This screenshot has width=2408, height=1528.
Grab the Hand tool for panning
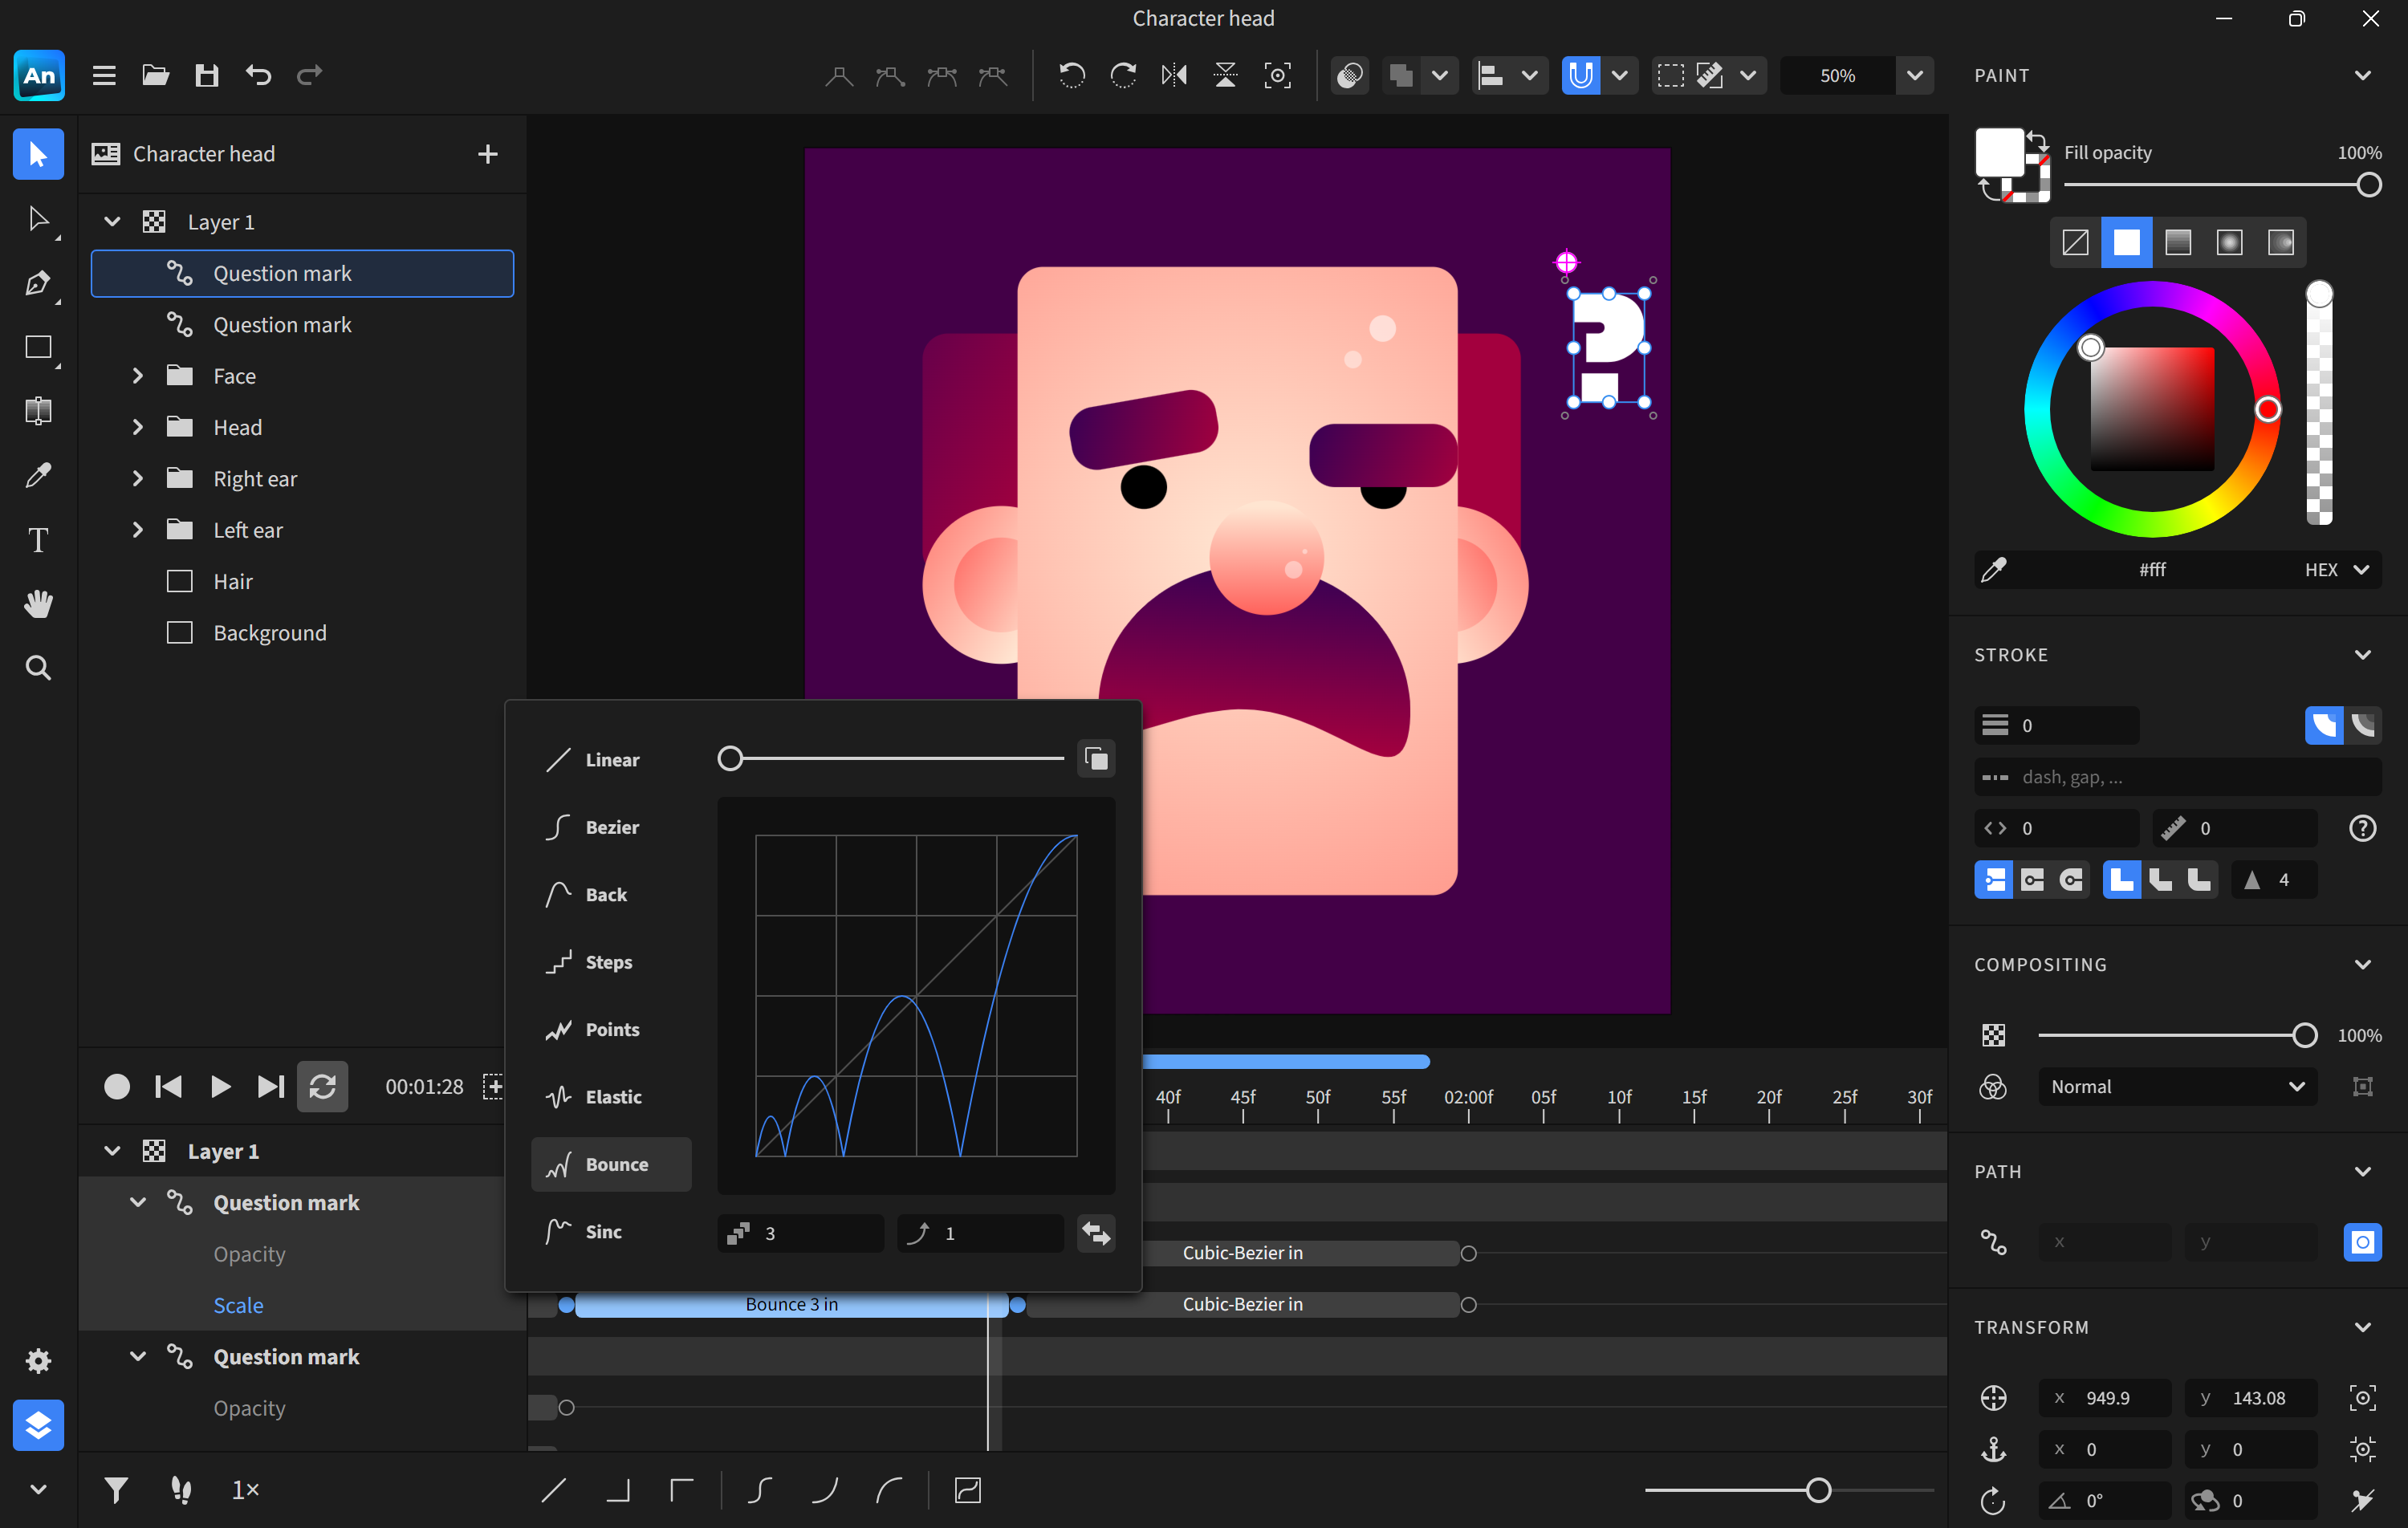38,602
